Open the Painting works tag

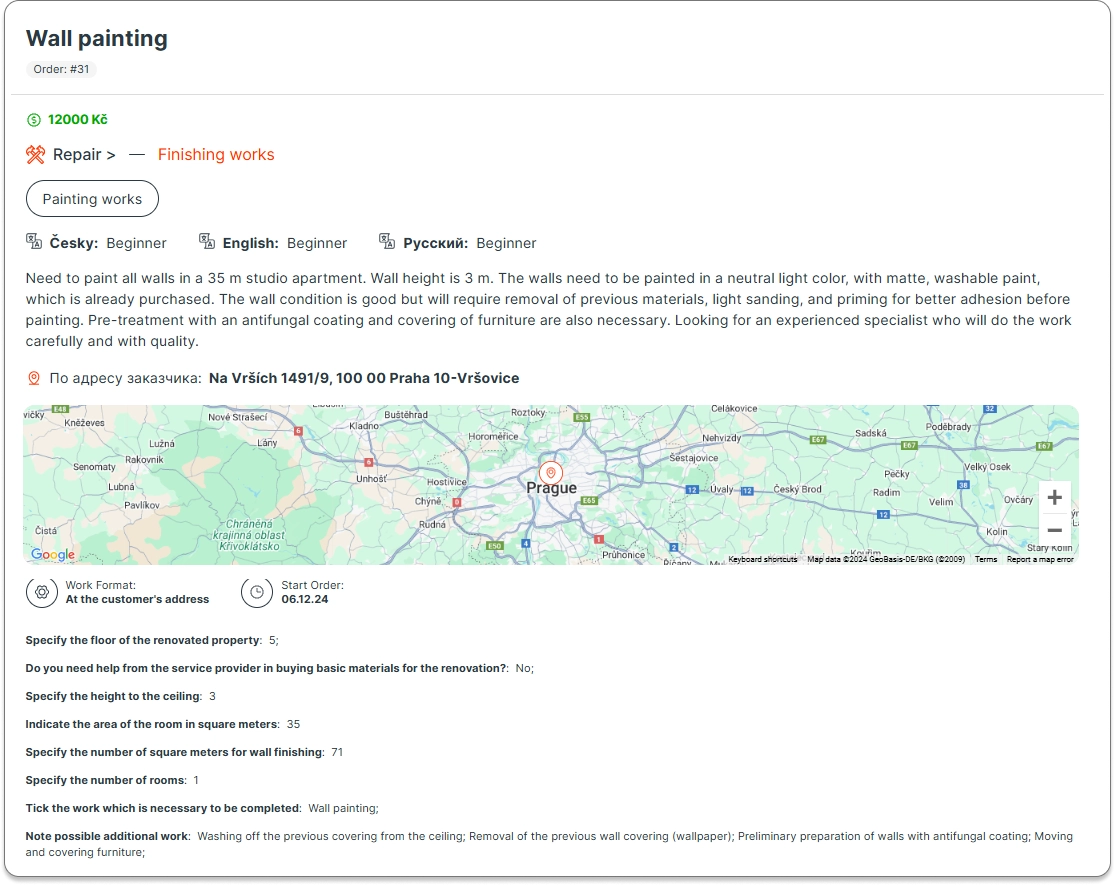click(92, 199)
